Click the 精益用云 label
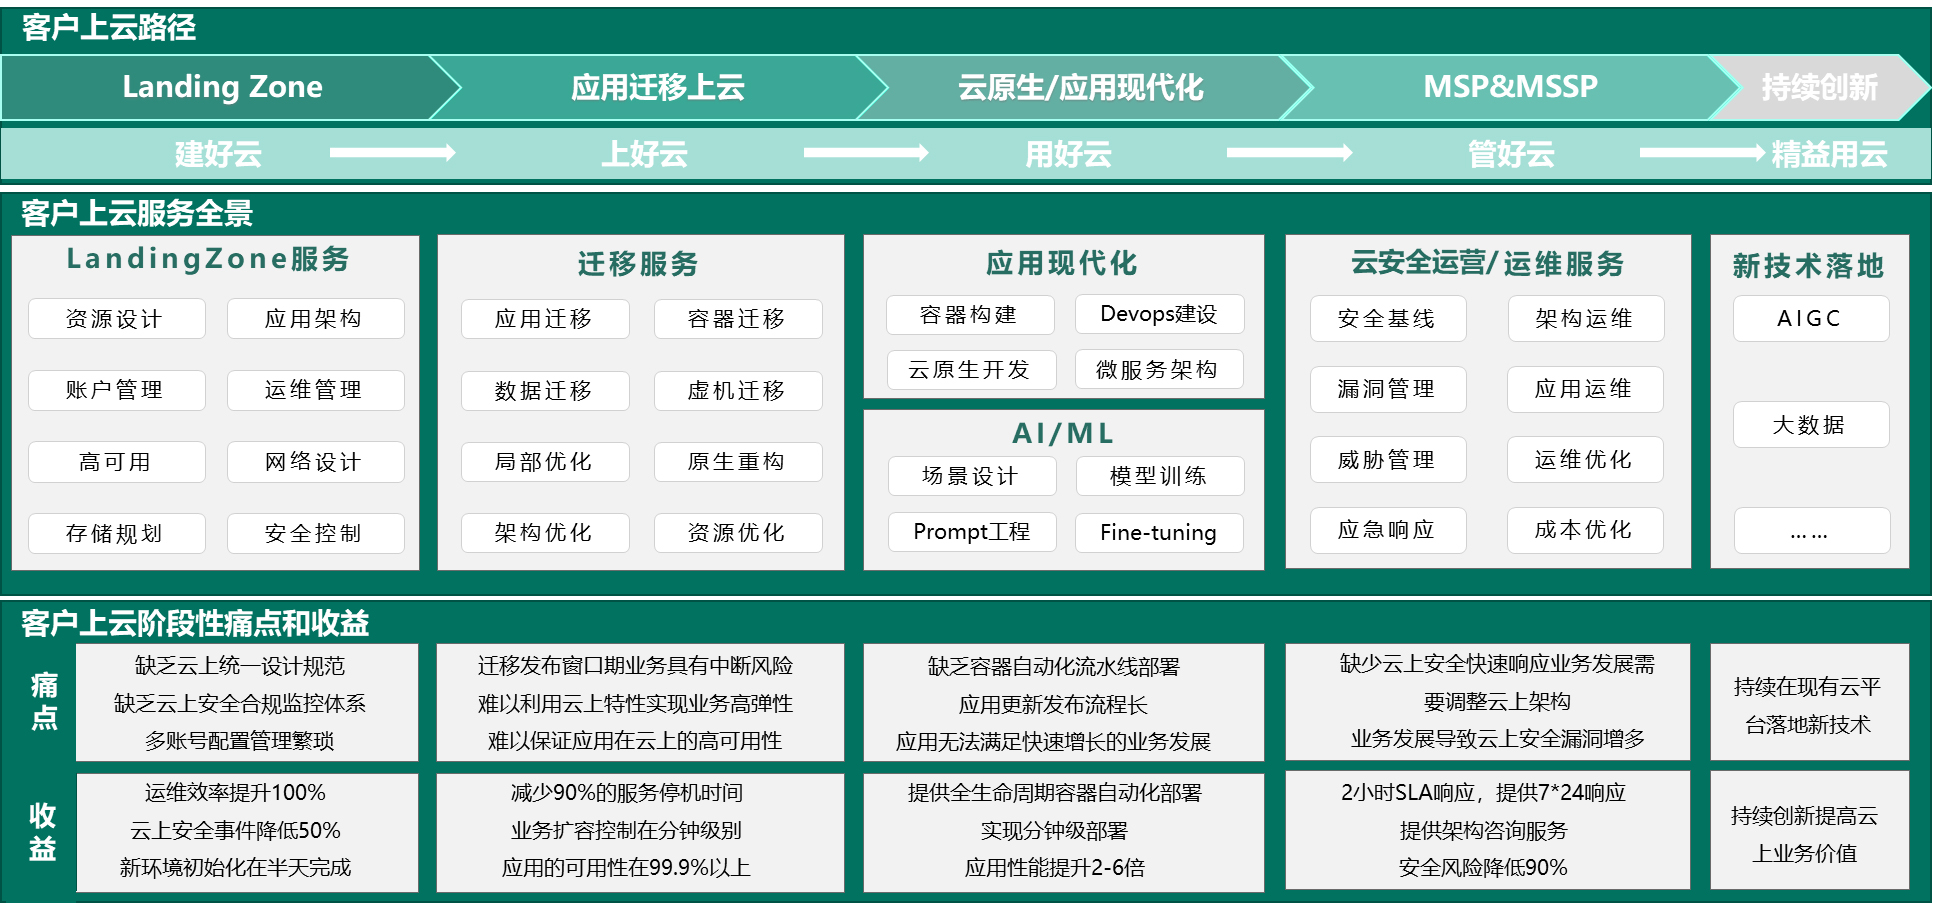This screenshot has width=1933, height=903. (x=1829, y=154)
